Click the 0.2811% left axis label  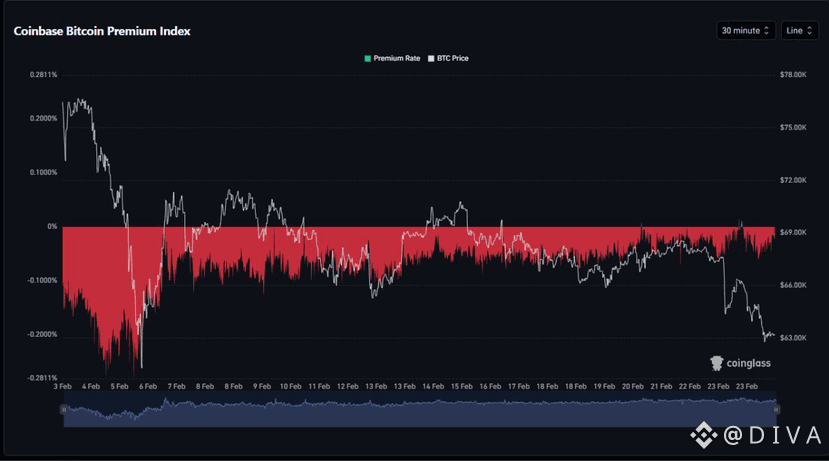coord(43,75)
